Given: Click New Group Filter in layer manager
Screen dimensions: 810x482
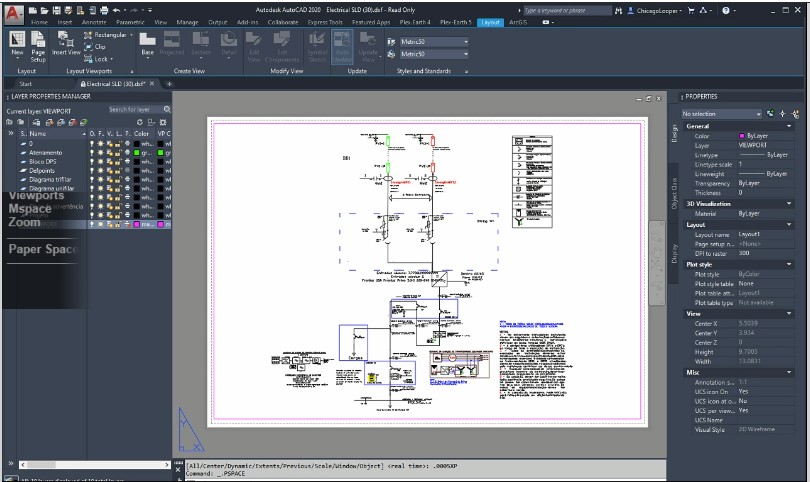Looking at the screenshot, I should [21, 122].
